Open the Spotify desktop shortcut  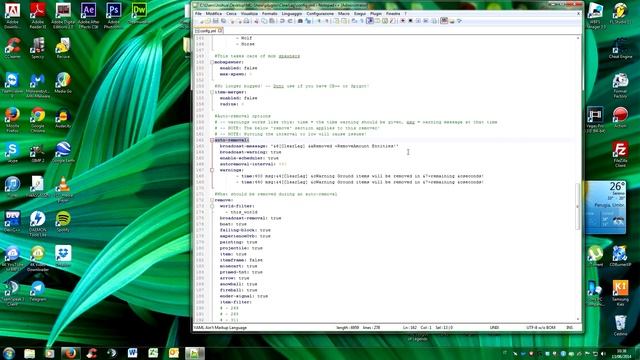(x=63, y=222)
